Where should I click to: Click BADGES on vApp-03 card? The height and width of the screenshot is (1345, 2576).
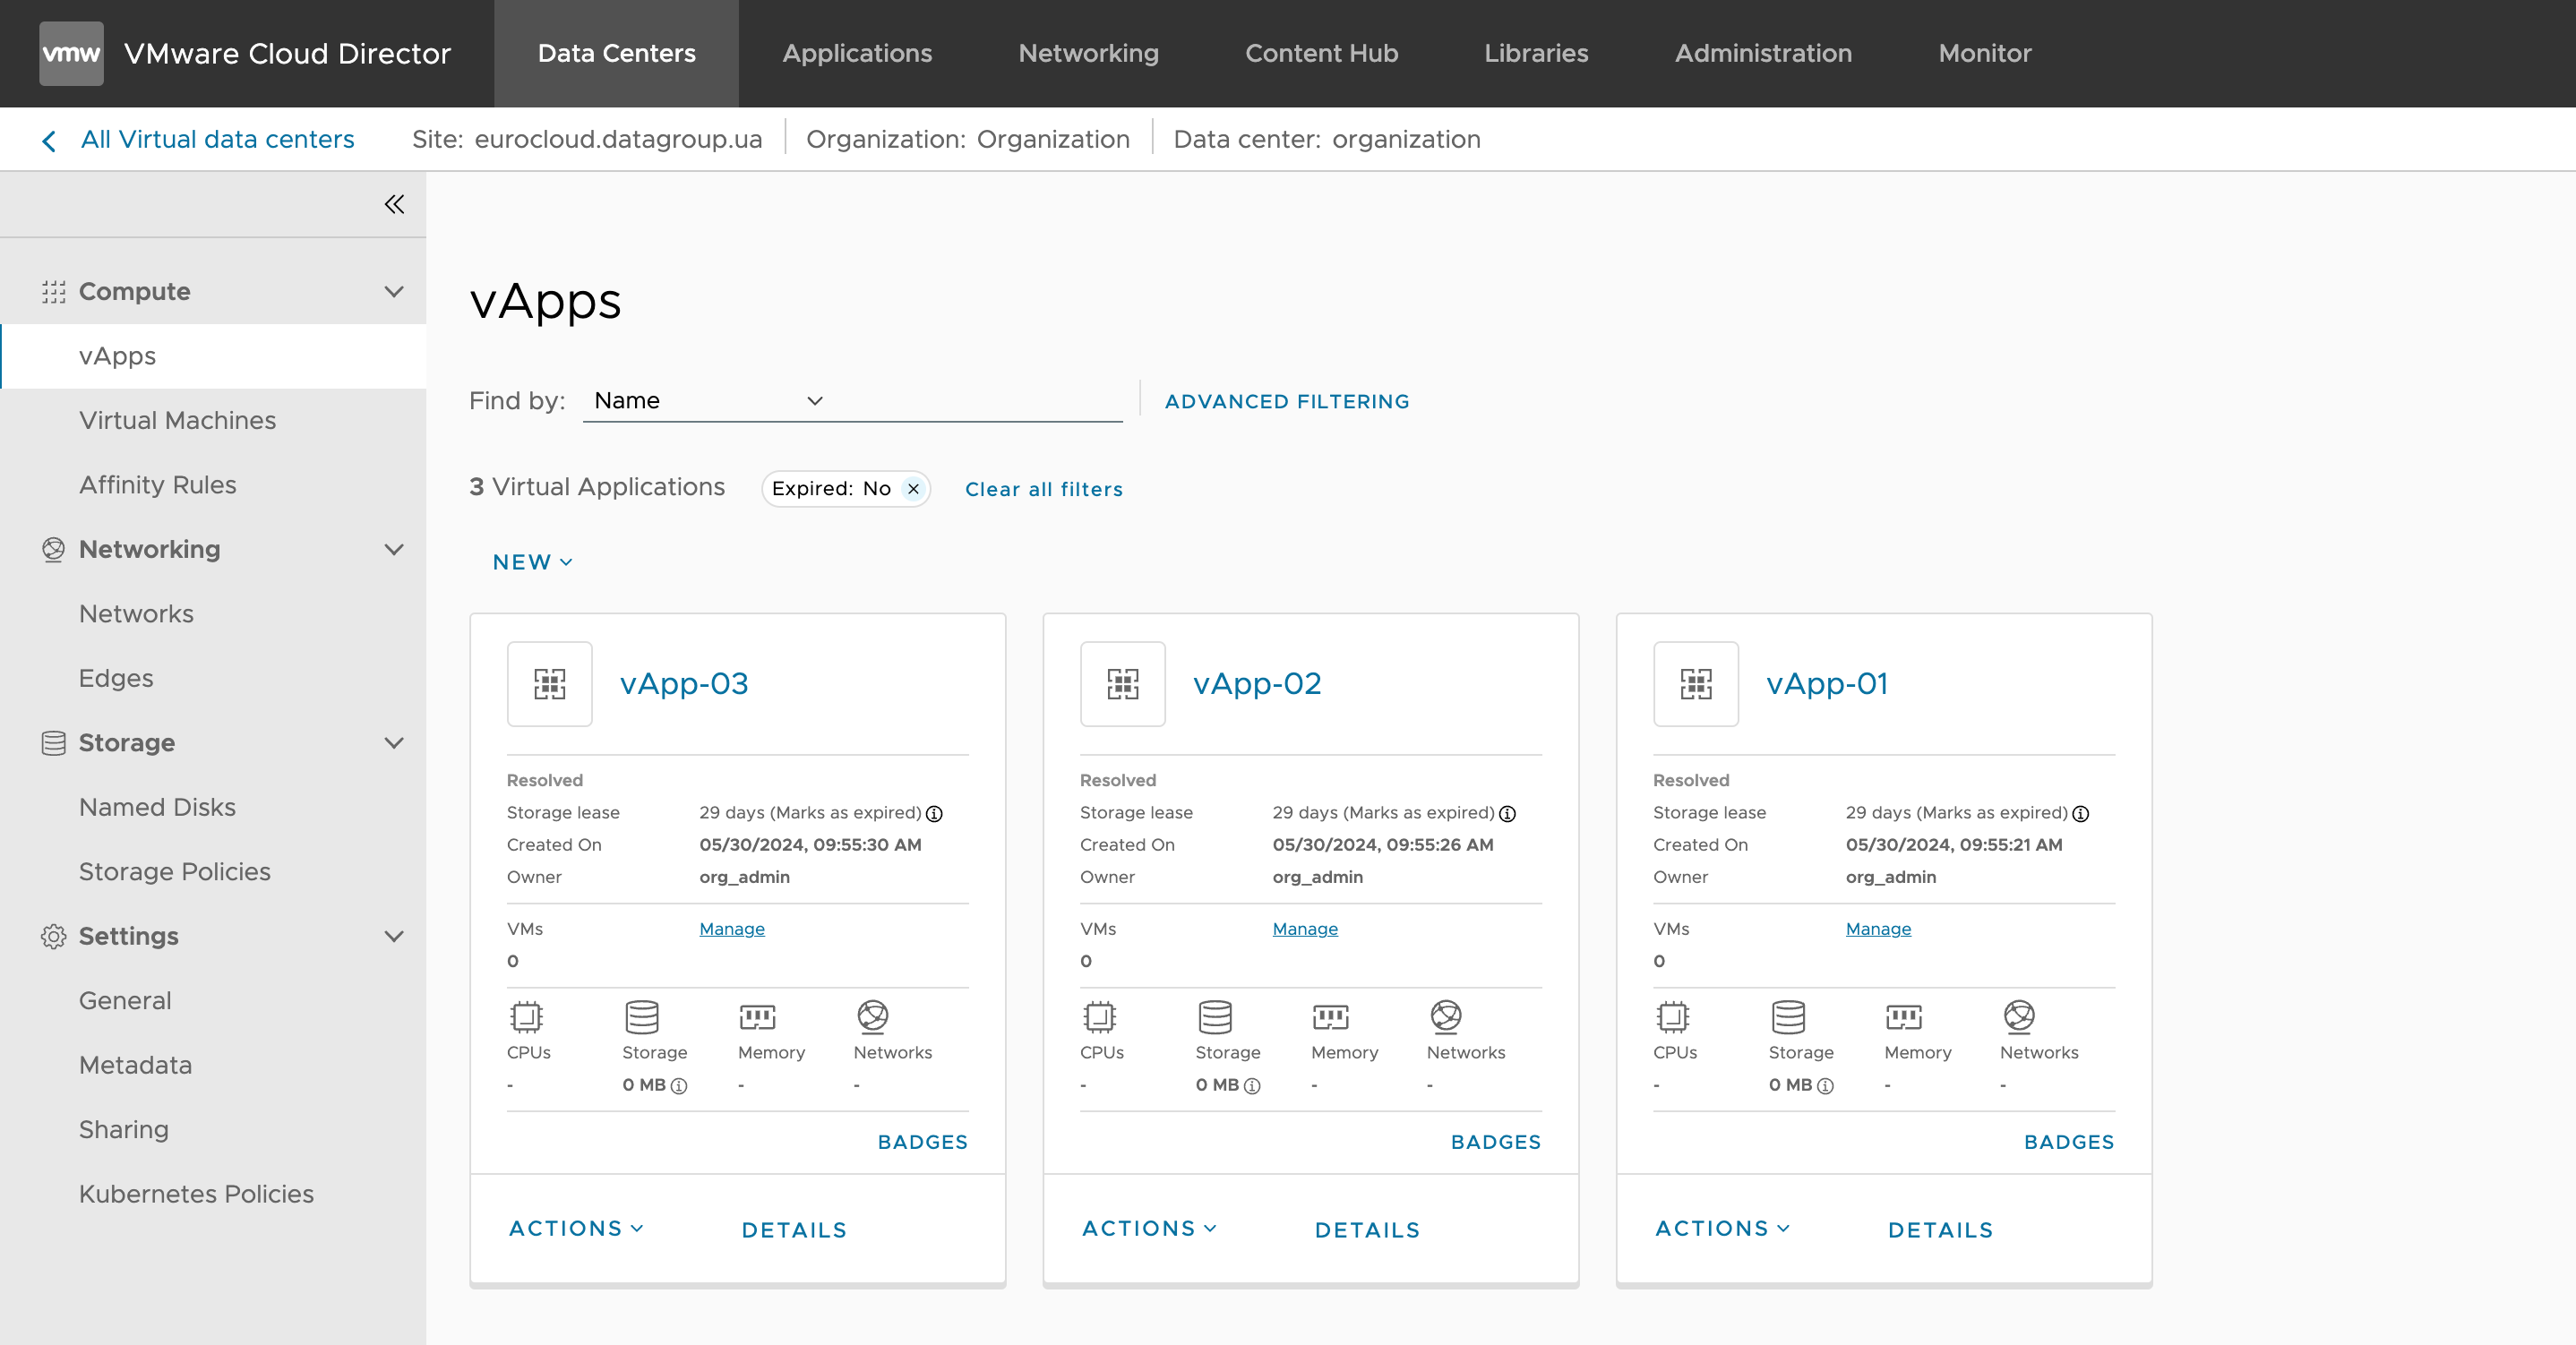click(x=922, y=1142)
